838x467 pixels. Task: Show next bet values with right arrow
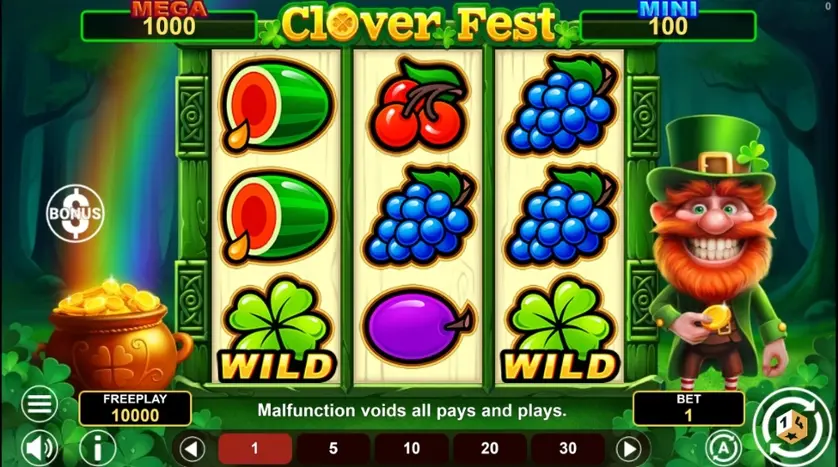(630, 448)
